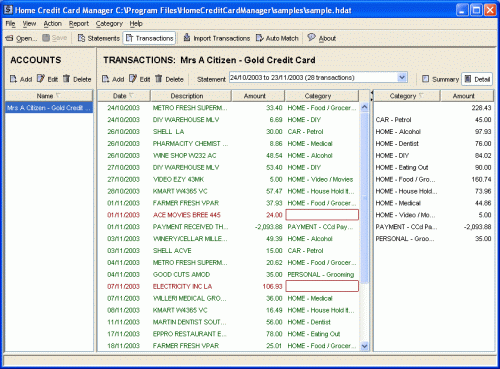Open the Category menu
This screenshot has width=500, height=369.
pyautogui.click(x=109, y=24)
